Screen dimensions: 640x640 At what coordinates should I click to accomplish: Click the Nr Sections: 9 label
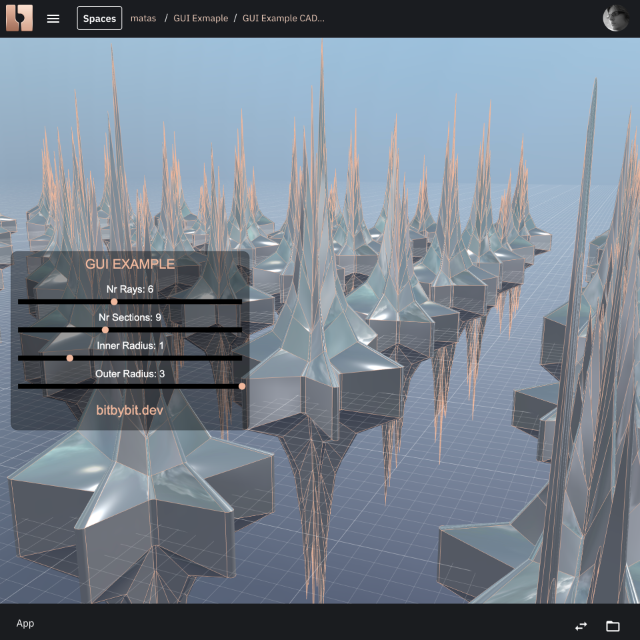pos(130,318)
